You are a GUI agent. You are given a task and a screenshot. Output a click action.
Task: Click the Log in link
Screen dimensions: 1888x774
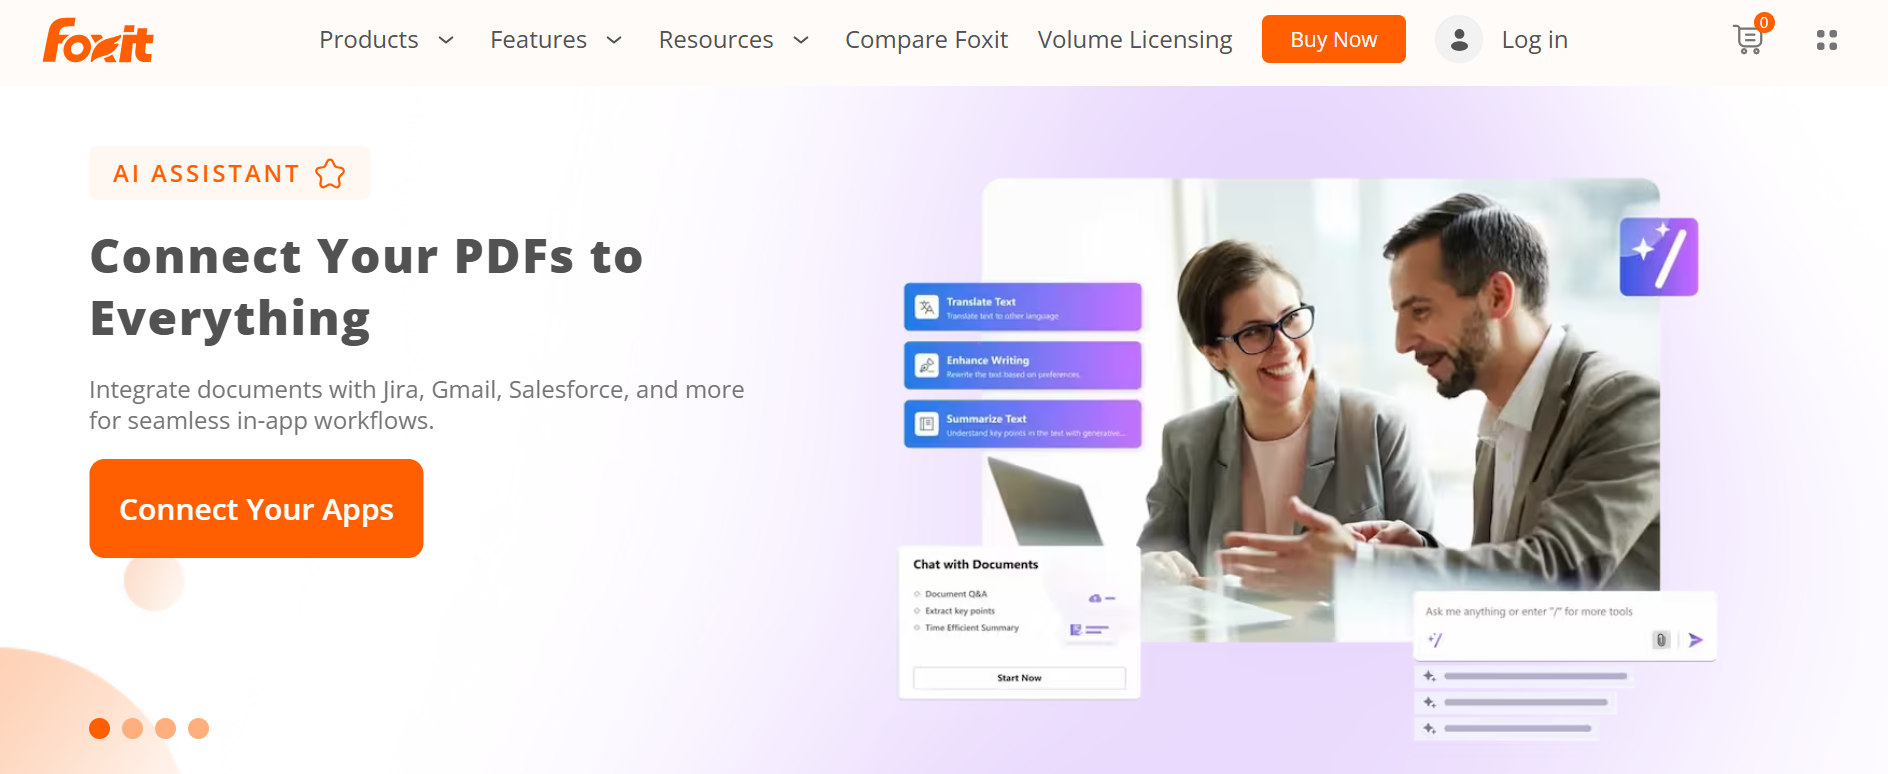(x=1534, y=40)
